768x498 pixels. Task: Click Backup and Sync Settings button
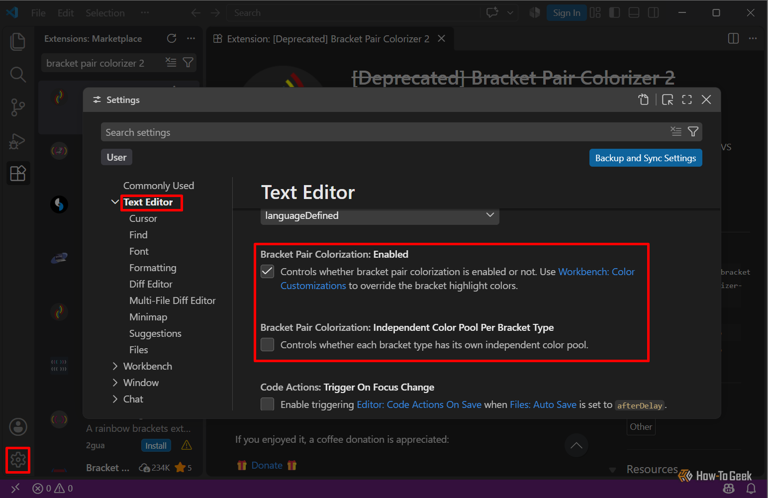[x=646, y=158]
